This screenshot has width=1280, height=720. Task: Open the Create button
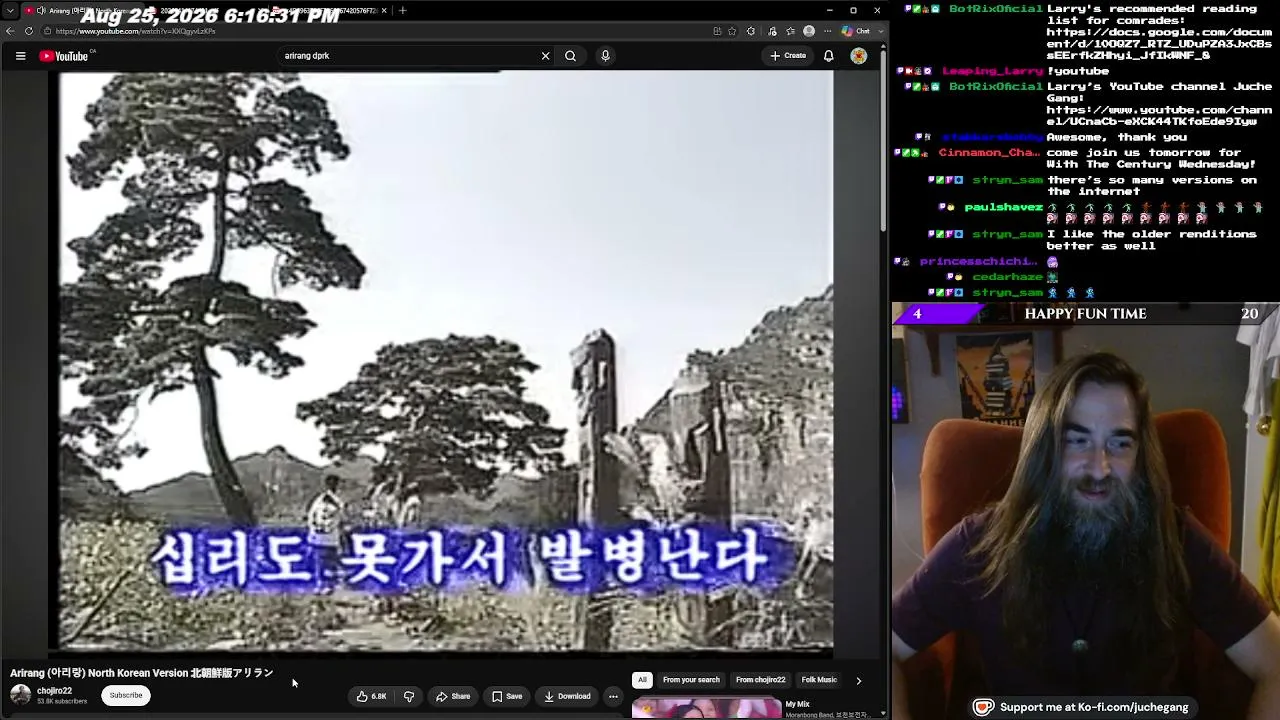coord(788,56)
